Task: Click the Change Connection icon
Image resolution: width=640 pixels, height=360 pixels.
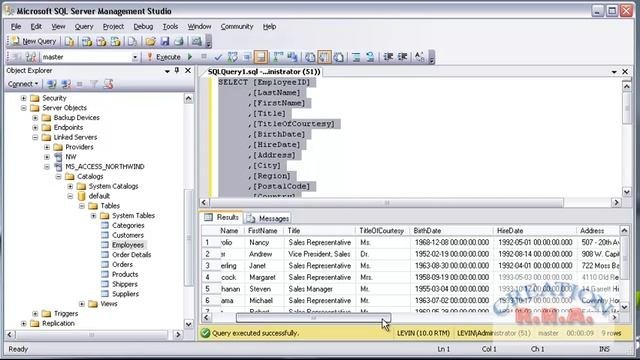Action: tap(31, 57)
